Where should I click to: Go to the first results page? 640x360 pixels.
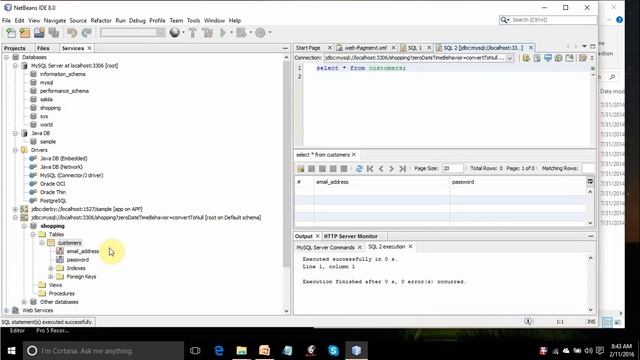370,169
